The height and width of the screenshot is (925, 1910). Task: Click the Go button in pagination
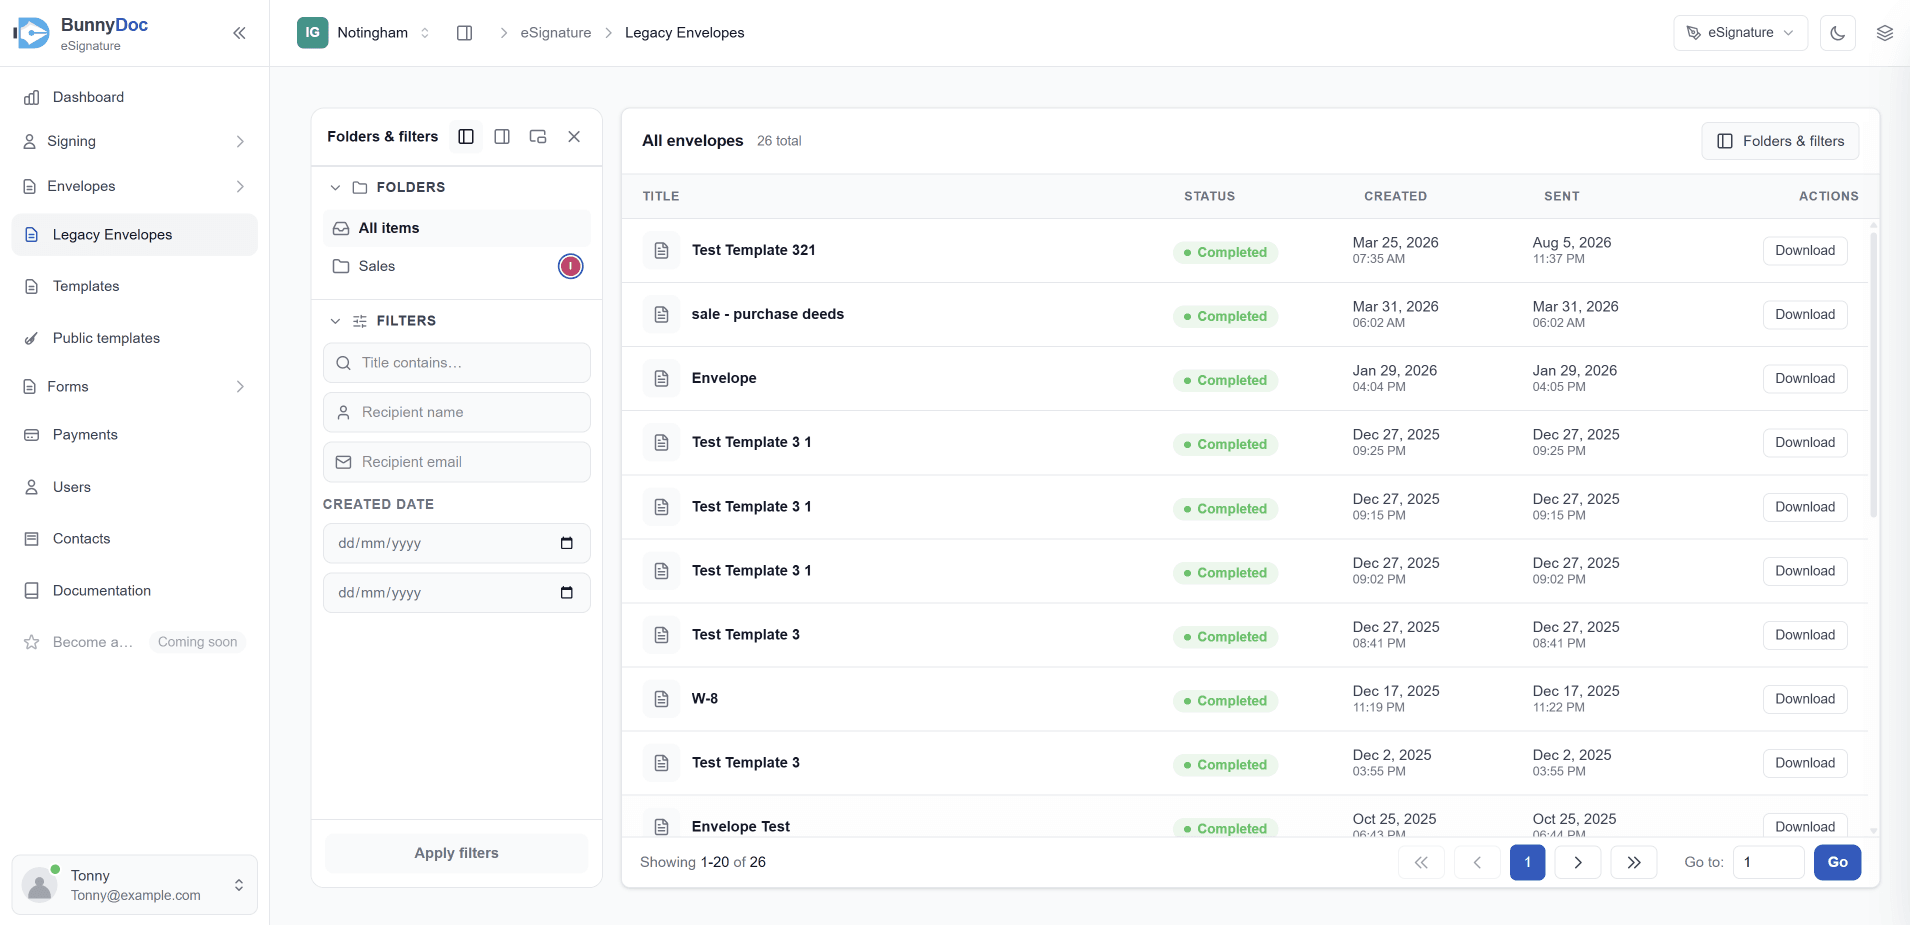click(1838, 862)
